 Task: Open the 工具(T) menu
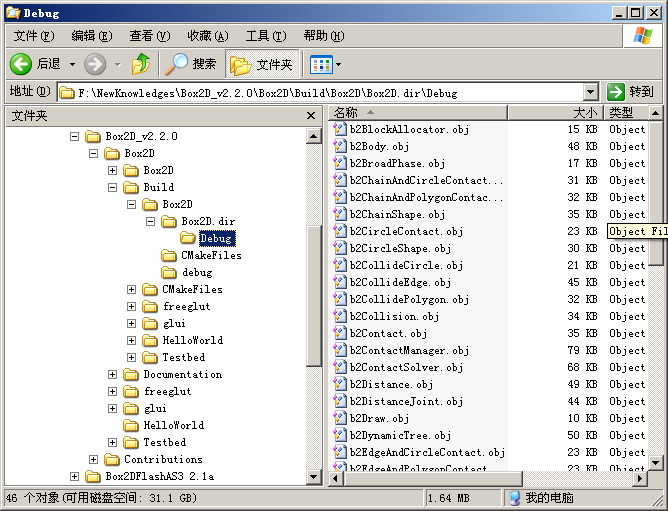(266, 36)
